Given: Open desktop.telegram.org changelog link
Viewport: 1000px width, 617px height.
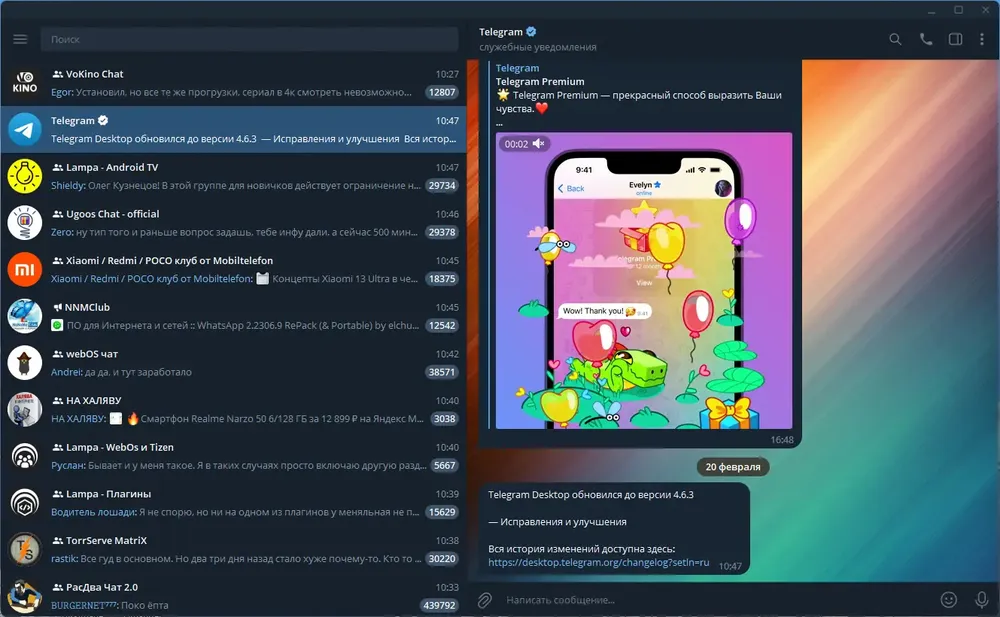Looking at the screenshot, I should pyautogui.click(x=598, y=562).
